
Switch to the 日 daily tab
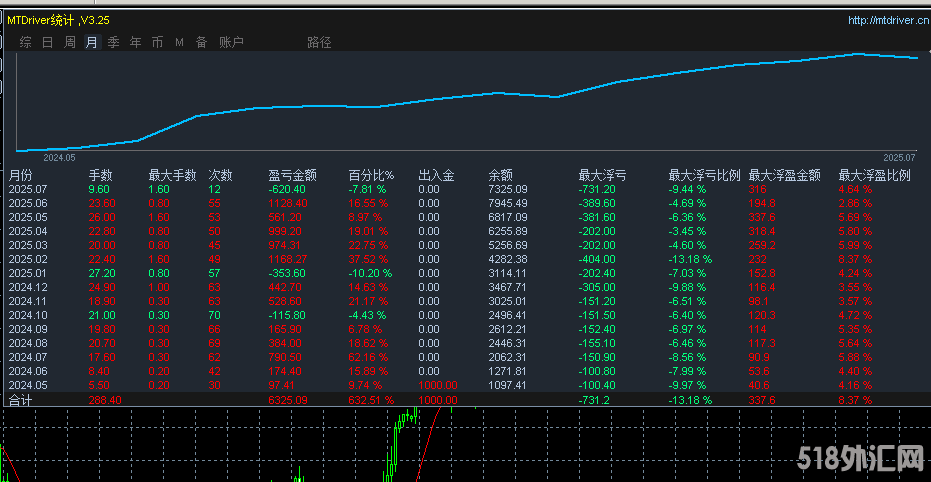(48, 42)
